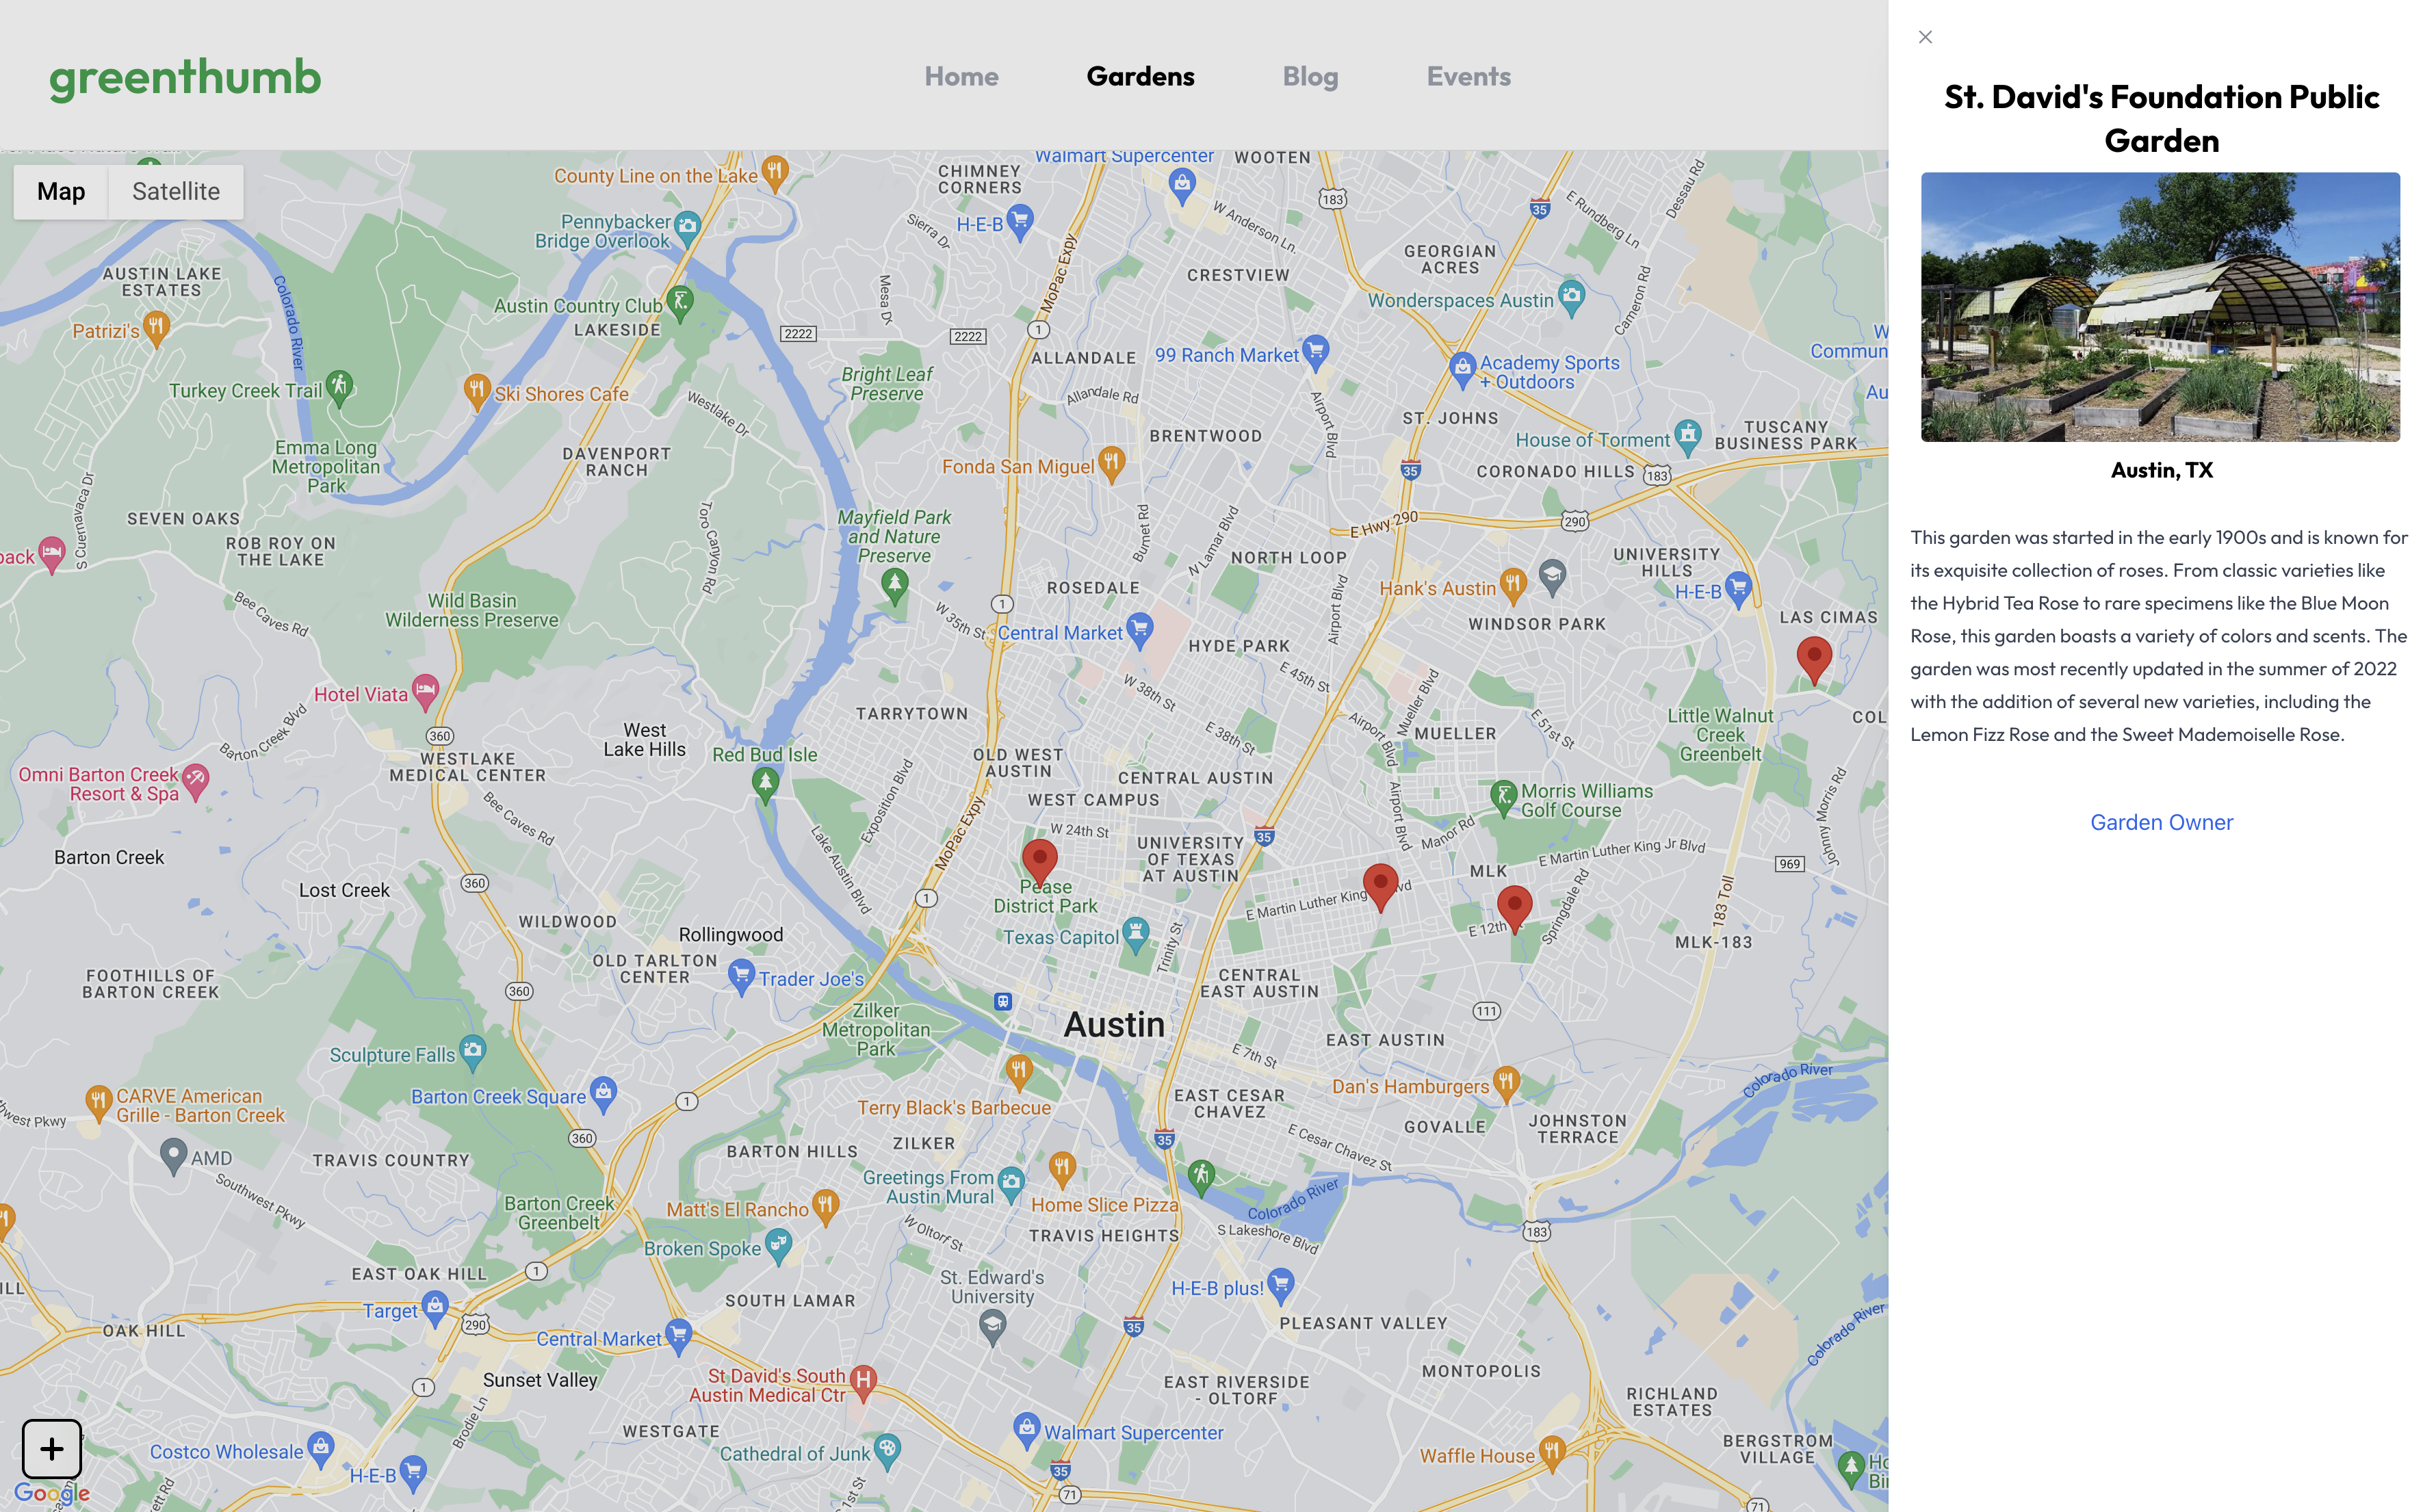Open the Garden Owner link
Viewport: 2436px width, 1512px height.
(2161, 822)
